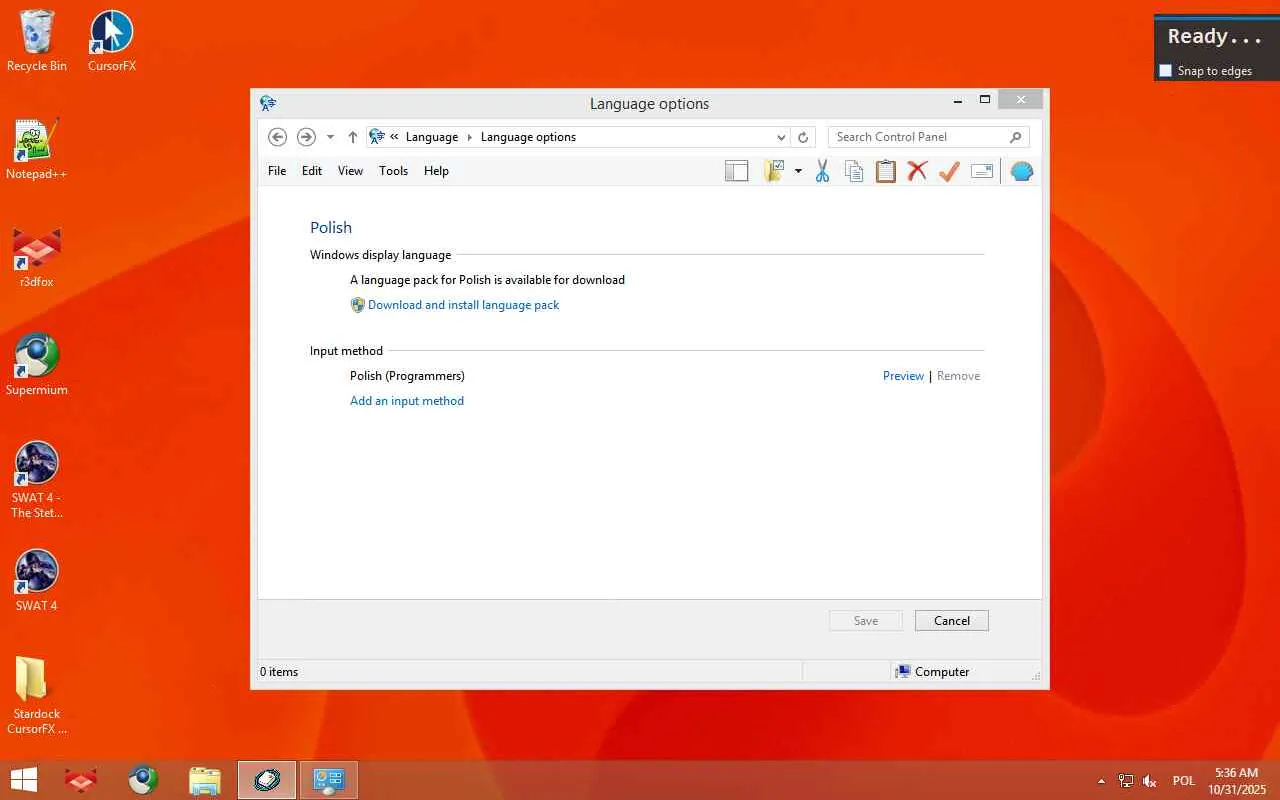
Task: Open the recent locations dropdown arrow
Action: pyautogui.click(x=330, y=137)
